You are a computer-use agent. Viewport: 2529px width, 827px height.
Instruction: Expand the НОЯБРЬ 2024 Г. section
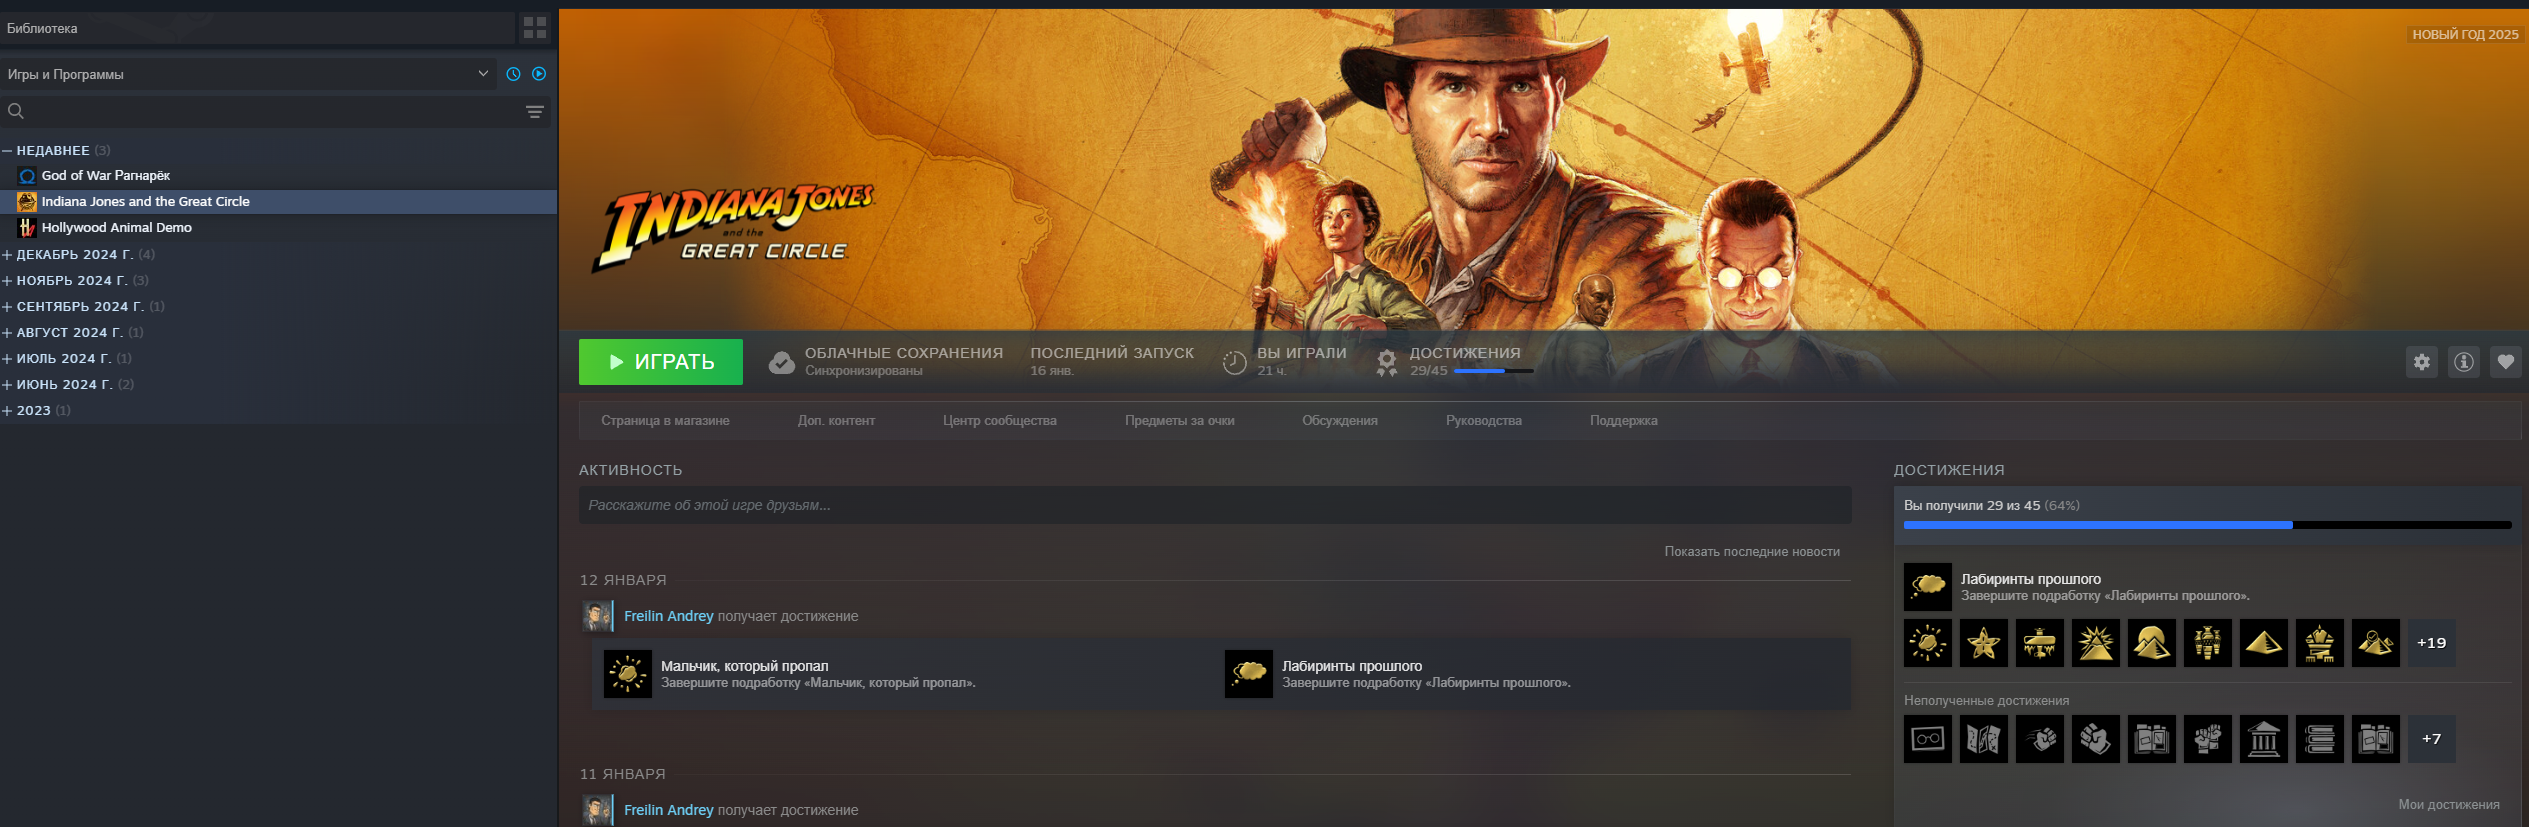[7, 281]
